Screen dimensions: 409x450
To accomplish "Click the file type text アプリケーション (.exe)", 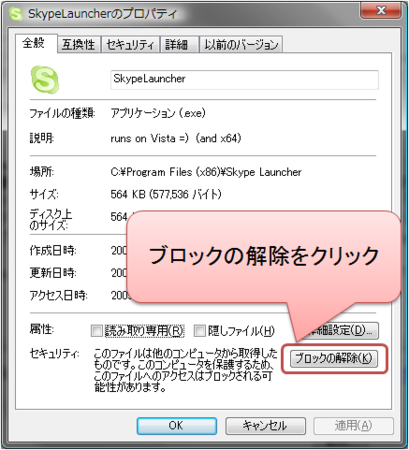I will [158, 113].
